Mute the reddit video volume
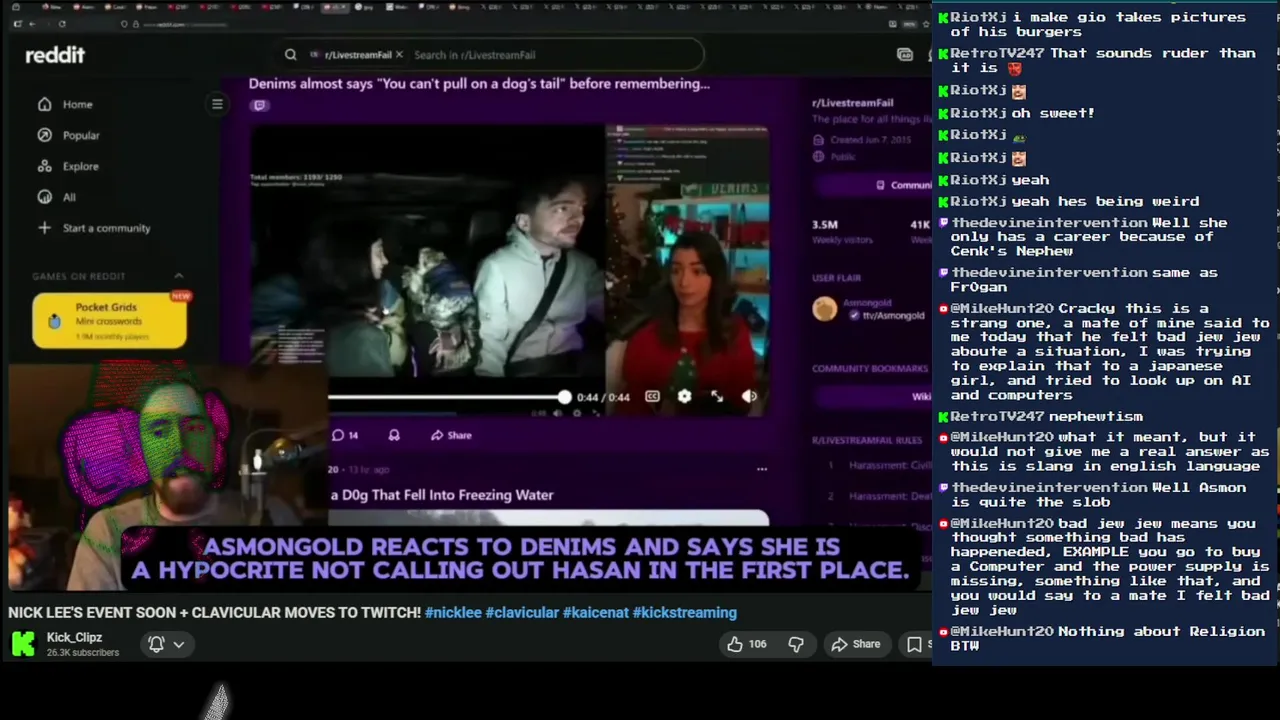 pyautogui.click(x=749, y=397)
